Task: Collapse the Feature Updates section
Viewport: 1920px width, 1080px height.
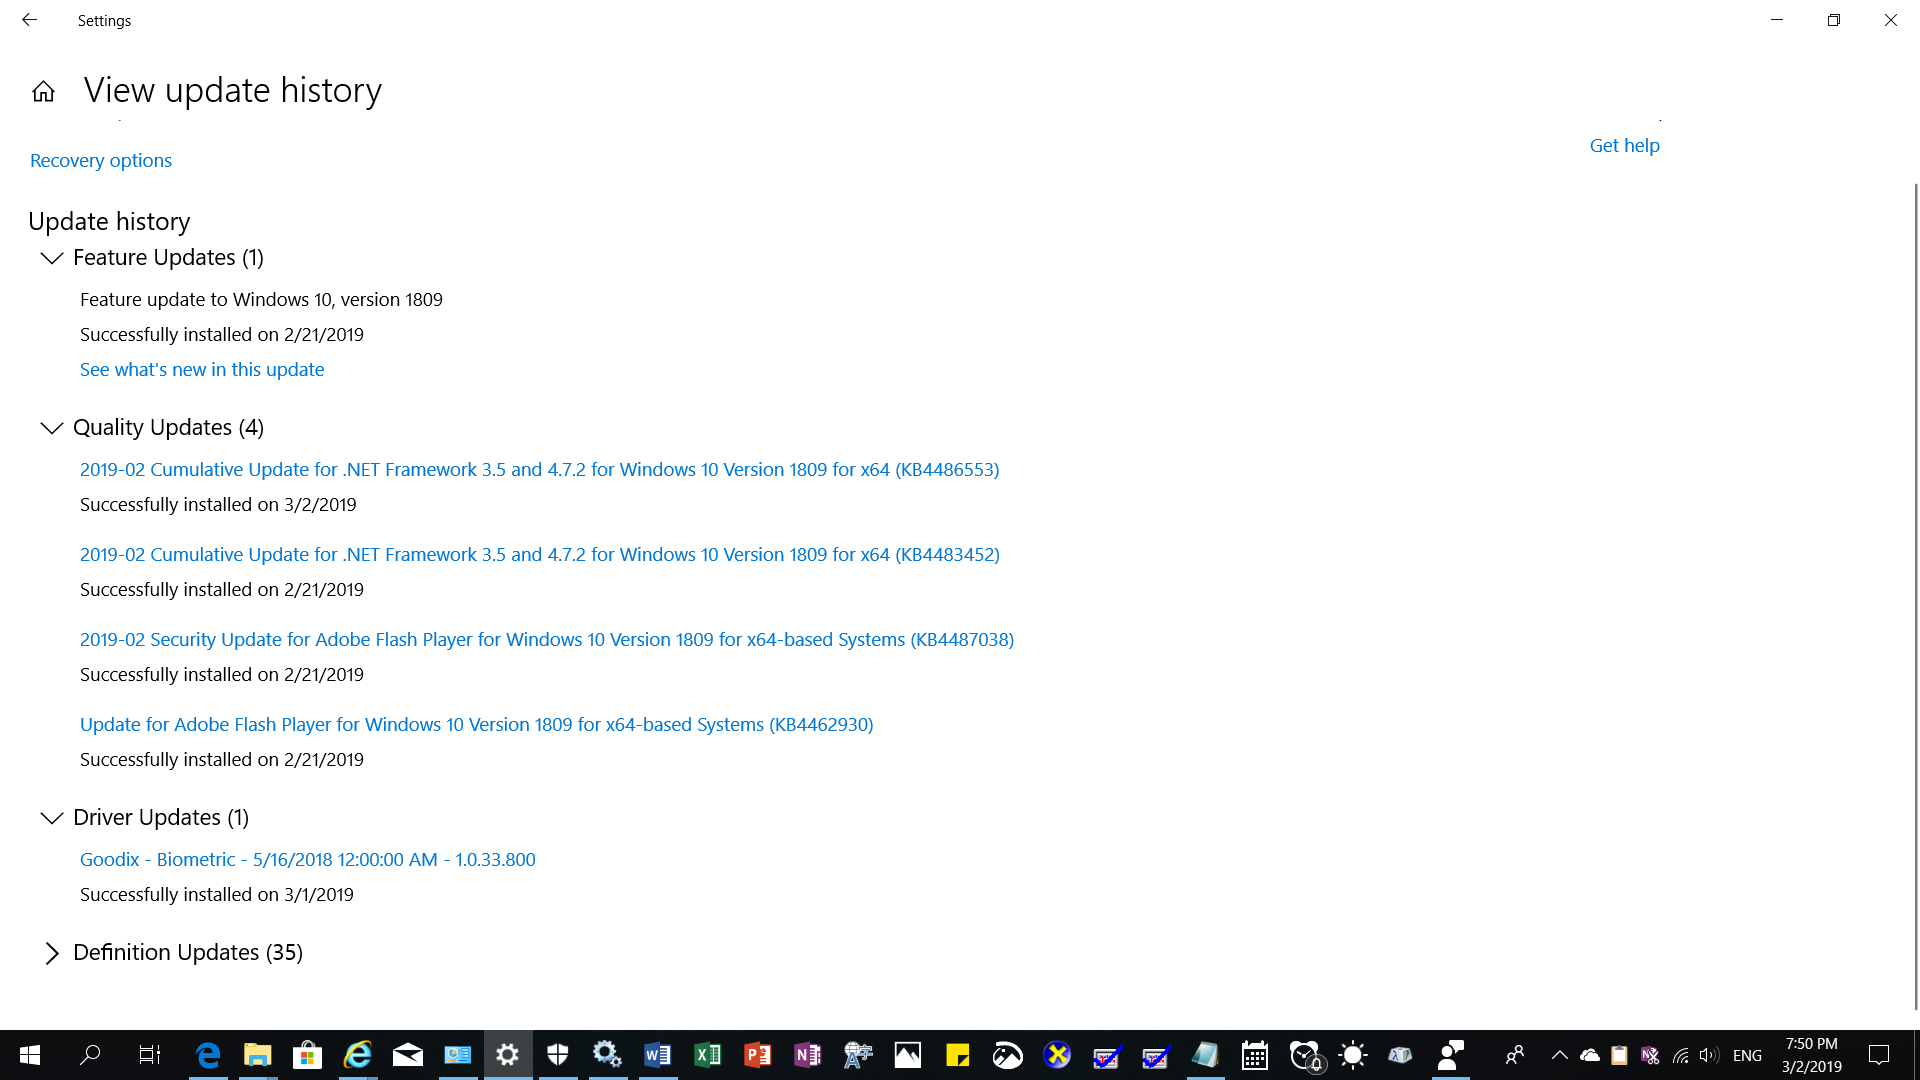Action: point(52,258)
